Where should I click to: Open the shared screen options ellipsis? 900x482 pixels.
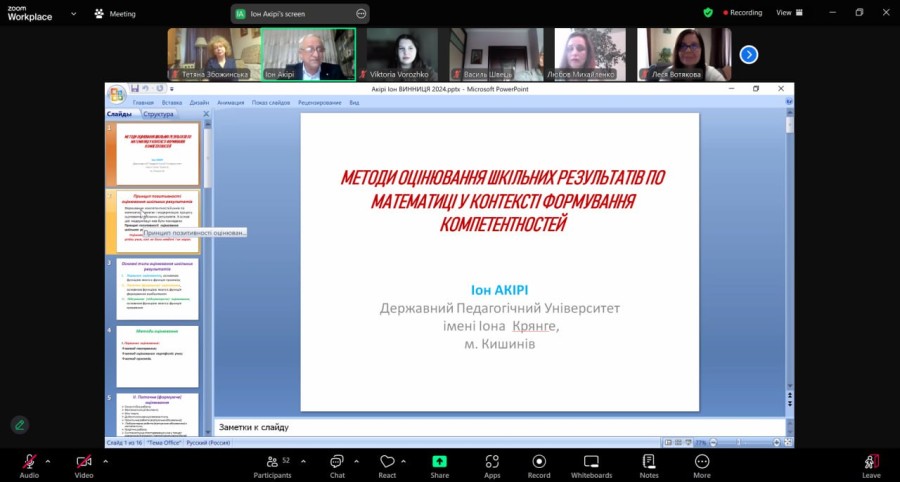click(x=361, y=14)
